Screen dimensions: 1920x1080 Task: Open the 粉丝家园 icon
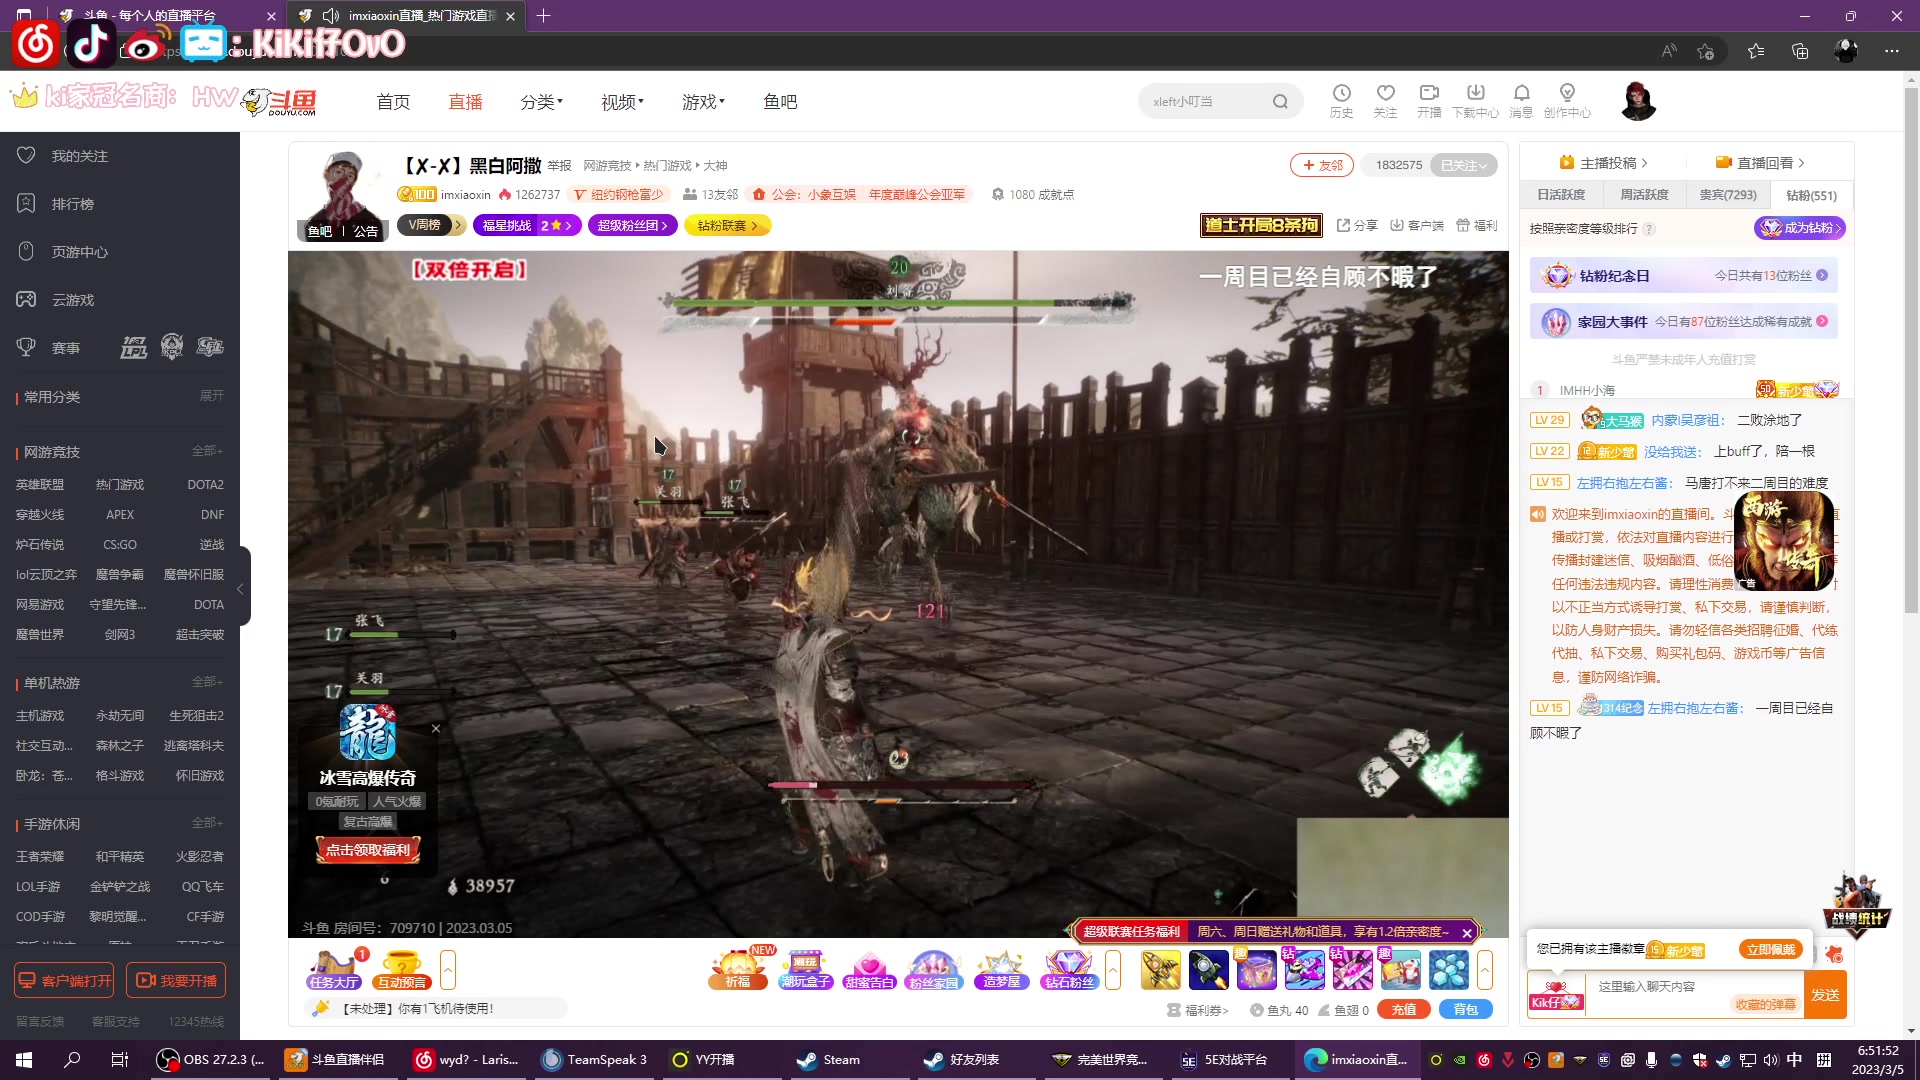(933, 970)
